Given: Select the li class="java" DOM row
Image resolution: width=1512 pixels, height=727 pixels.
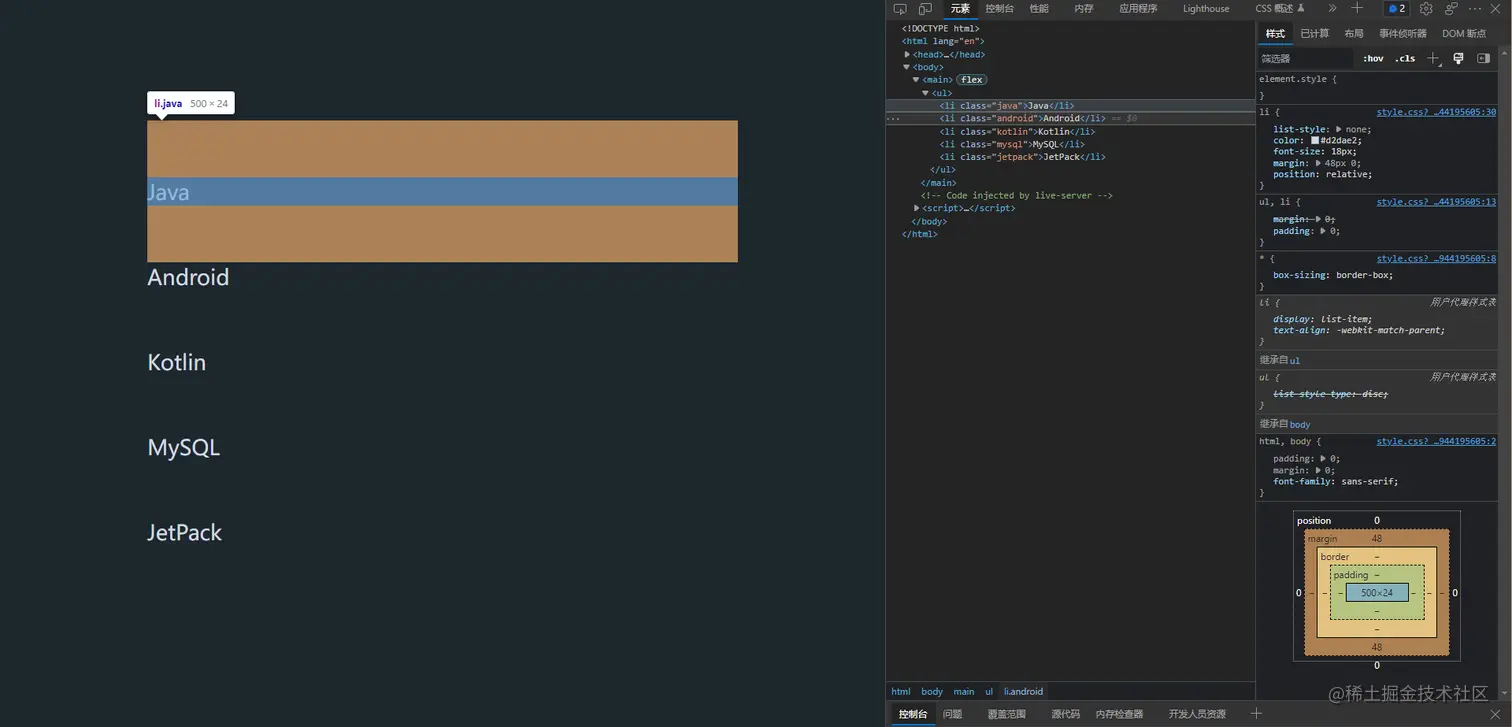Looking at the screenshot, I should click(x=1070, y=105).
